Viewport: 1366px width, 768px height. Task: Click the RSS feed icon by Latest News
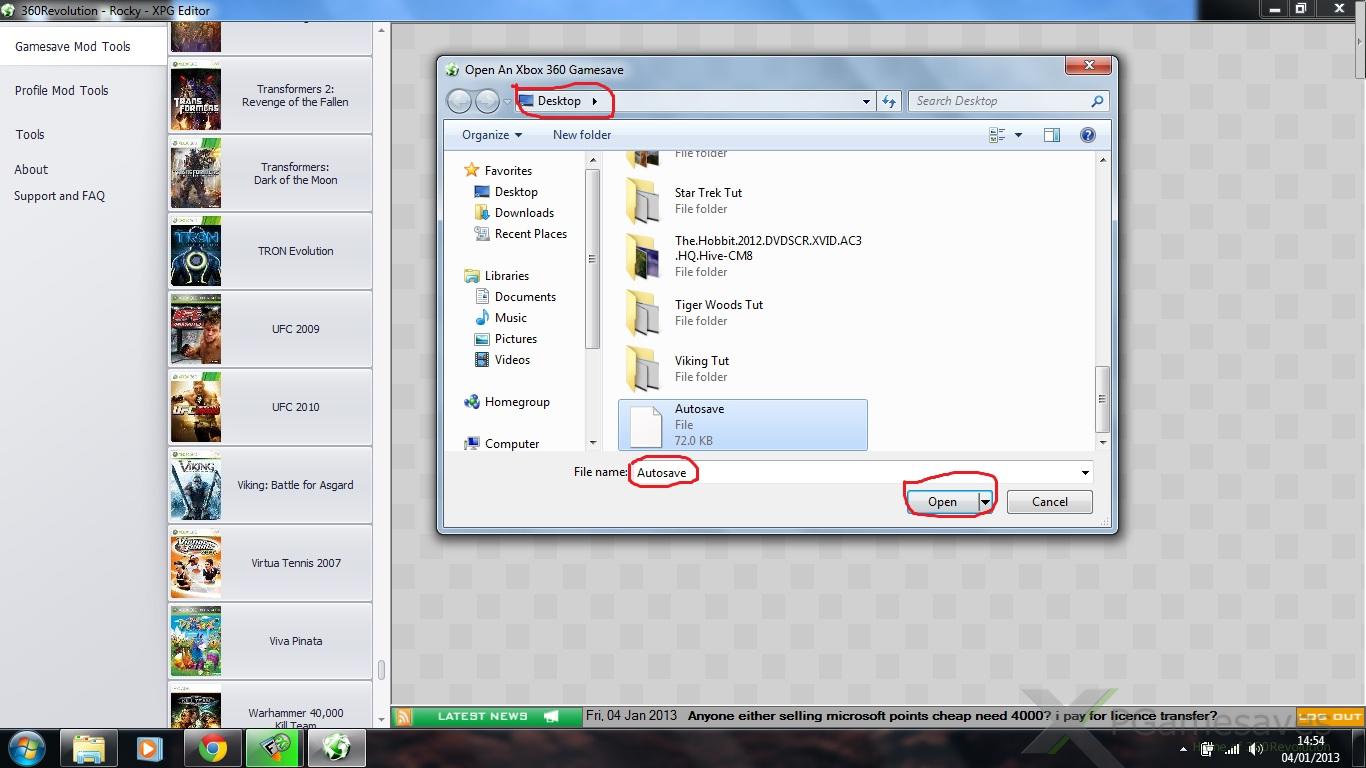pyautogui.click(x=403, y=716)
